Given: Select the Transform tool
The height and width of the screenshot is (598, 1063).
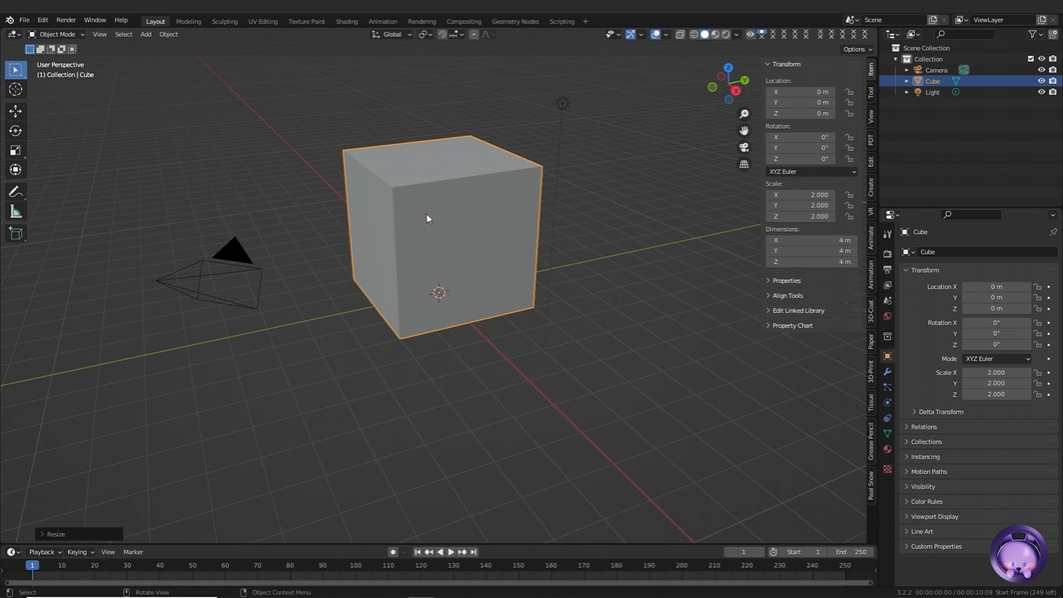Looking at the screenshot, I should (16, 170).
